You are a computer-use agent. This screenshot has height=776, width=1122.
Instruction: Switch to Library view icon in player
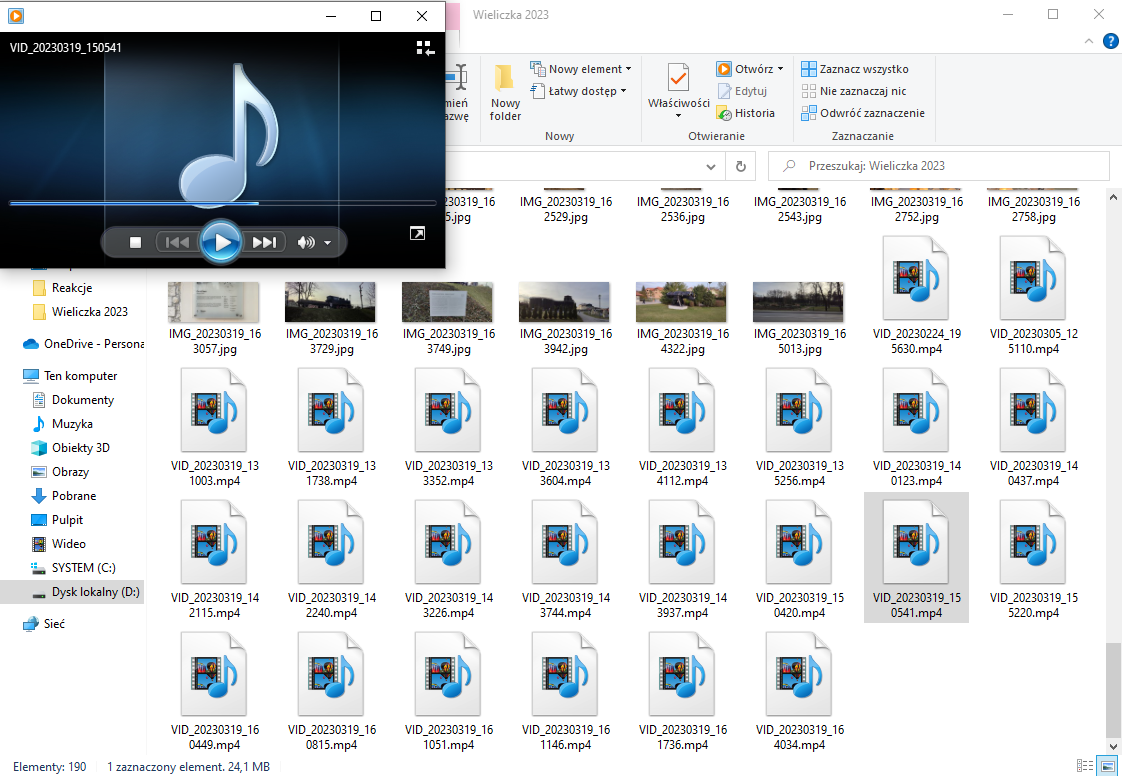pyautogui.click(x=425, y=48)
